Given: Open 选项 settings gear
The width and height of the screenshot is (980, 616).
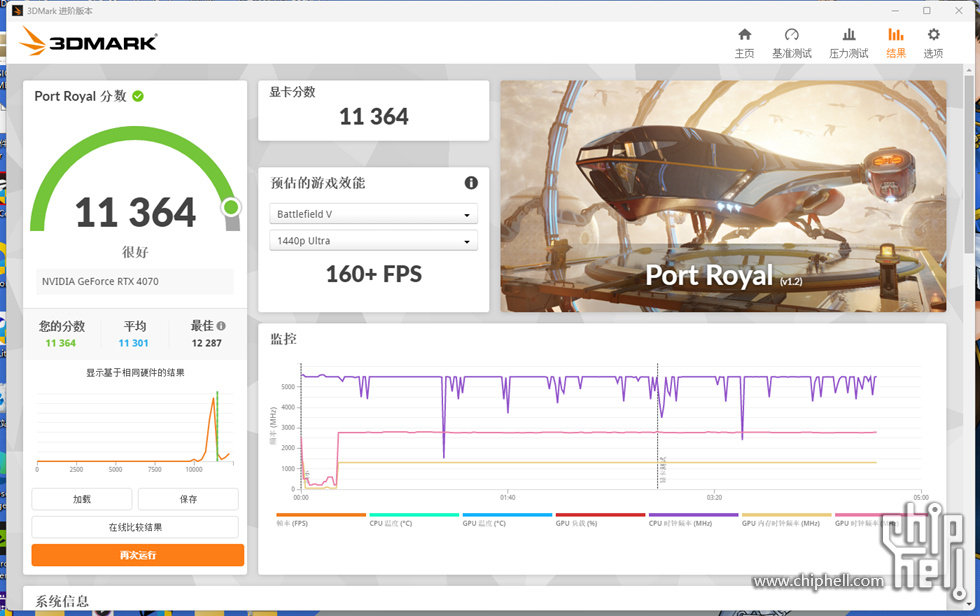Looking at the screenshot, I should tap(933, 43).
